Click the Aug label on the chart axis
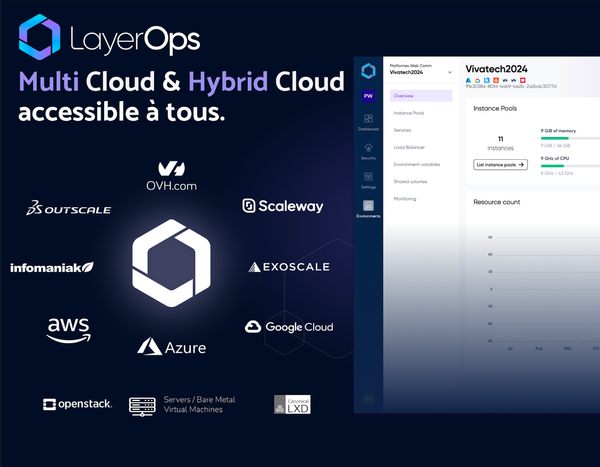Screen dimensions: 600x467 [538, 348]
